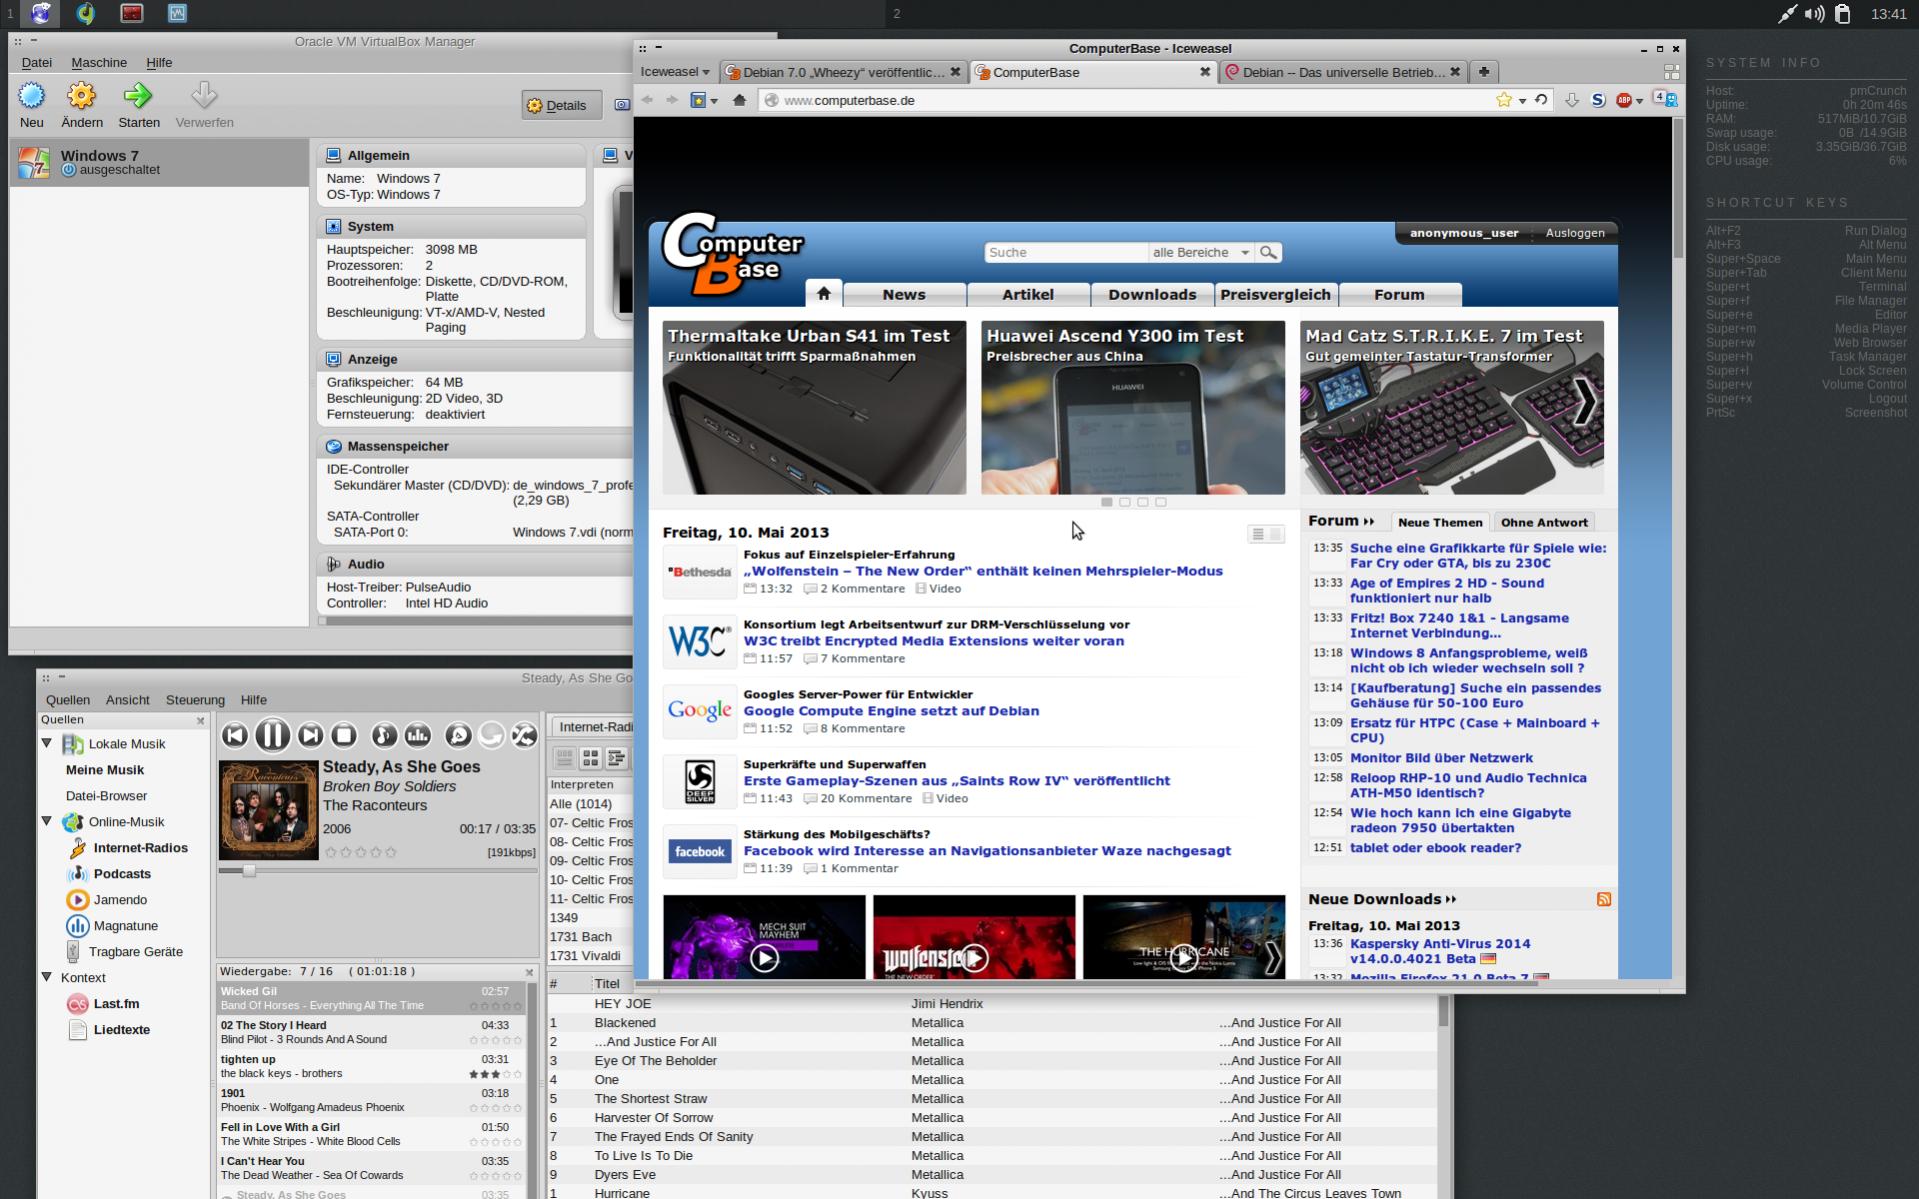
Task: Open the Huawei Ascend Y300 test article
Action: tap(1132, 407)
